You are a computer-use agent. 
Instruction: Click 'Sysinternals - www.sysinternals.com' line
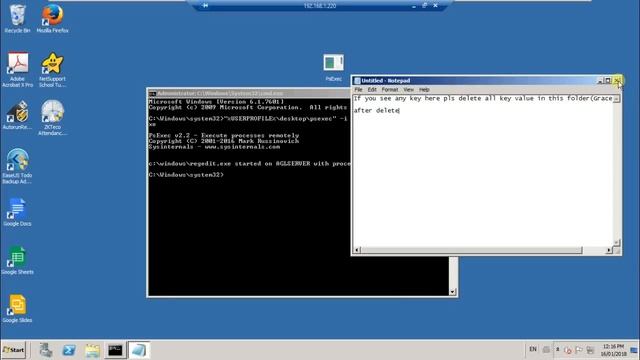[214, 147]
